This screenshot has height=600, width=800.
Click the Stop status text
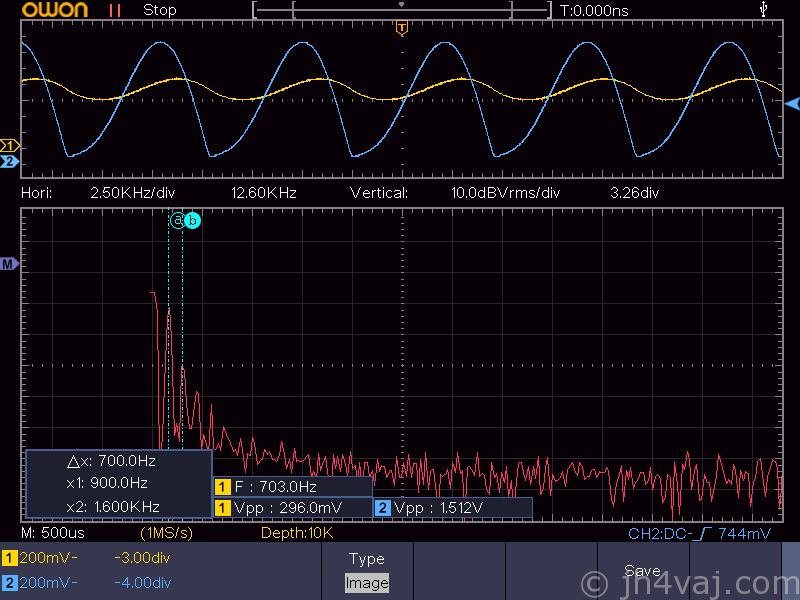click(x=160, y=10)
